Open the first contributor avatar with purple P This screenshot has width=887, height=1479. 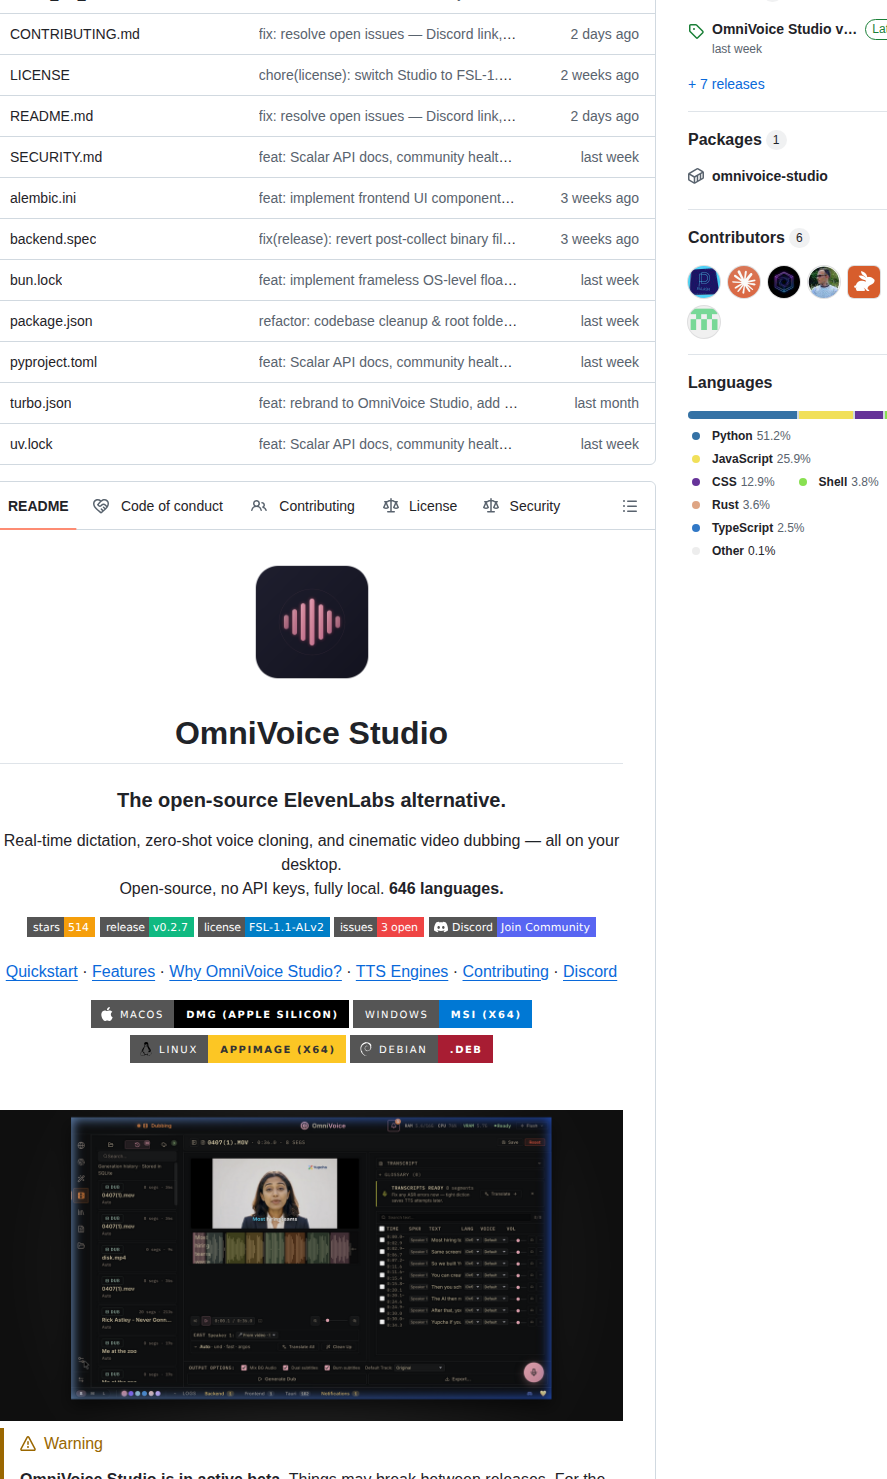click(x=704, y=282)
